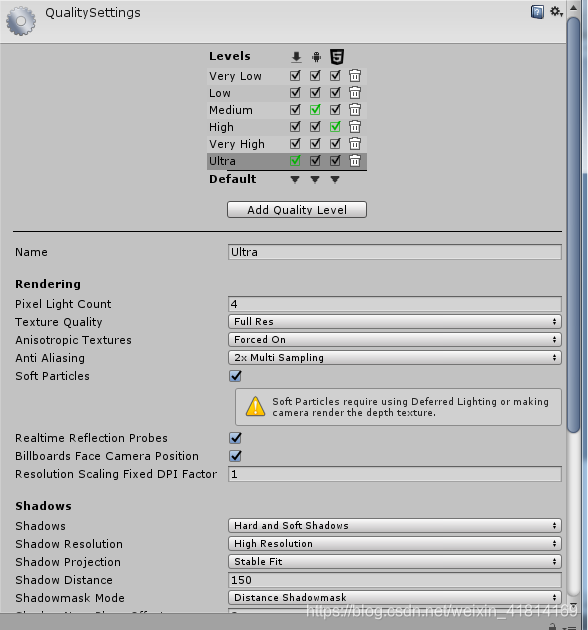This screenshot has width=588, height=630.
Task: Click the QualitySettings gear asset icon
Action: tap(21, 20)
